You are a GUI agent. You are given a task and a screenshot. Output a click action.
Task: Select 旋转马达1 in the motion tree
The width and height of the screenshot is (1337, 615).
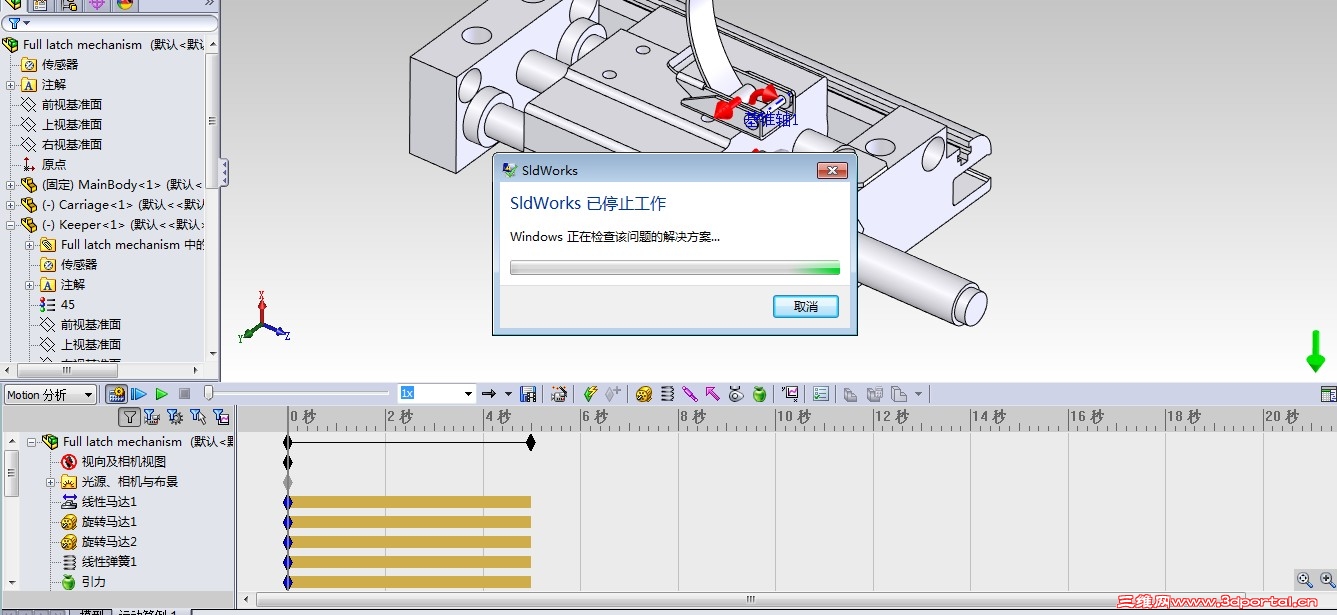click(x=109, y=522)
